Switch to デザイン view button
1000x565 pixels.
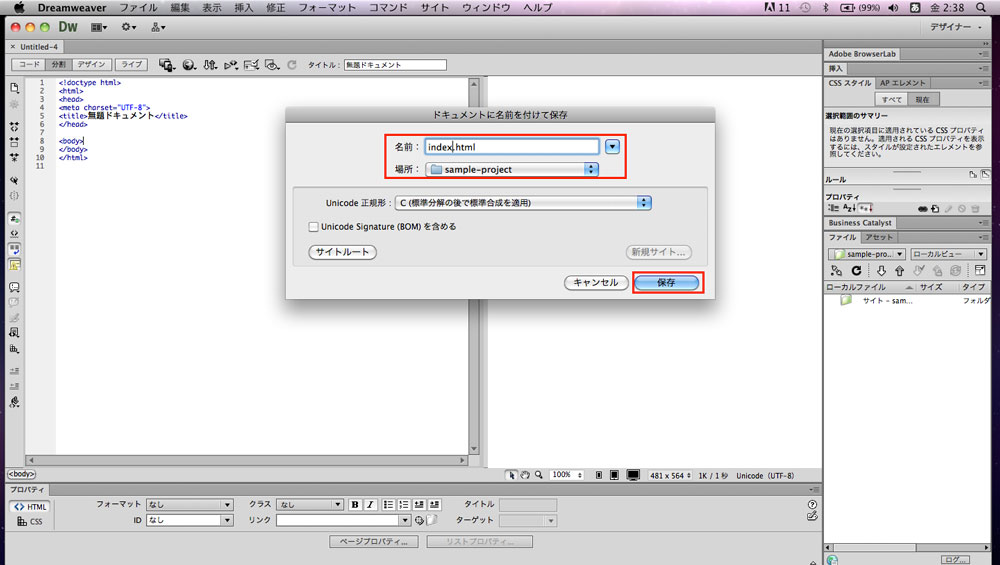(x=91, y=64)
